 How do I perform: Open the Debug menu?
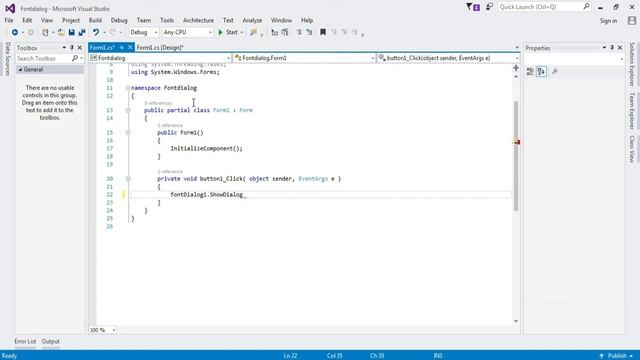point(119,20)
